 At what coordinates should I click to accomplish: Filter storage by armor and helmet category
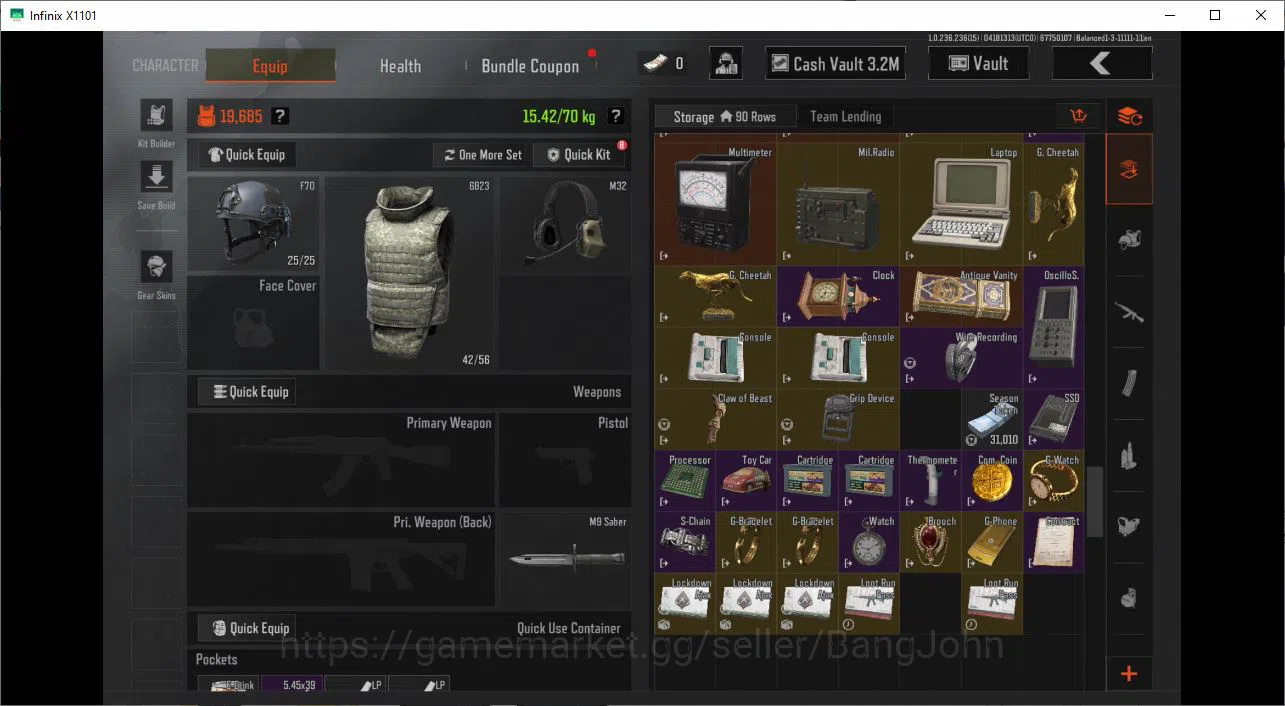[x=1129, y=240]
